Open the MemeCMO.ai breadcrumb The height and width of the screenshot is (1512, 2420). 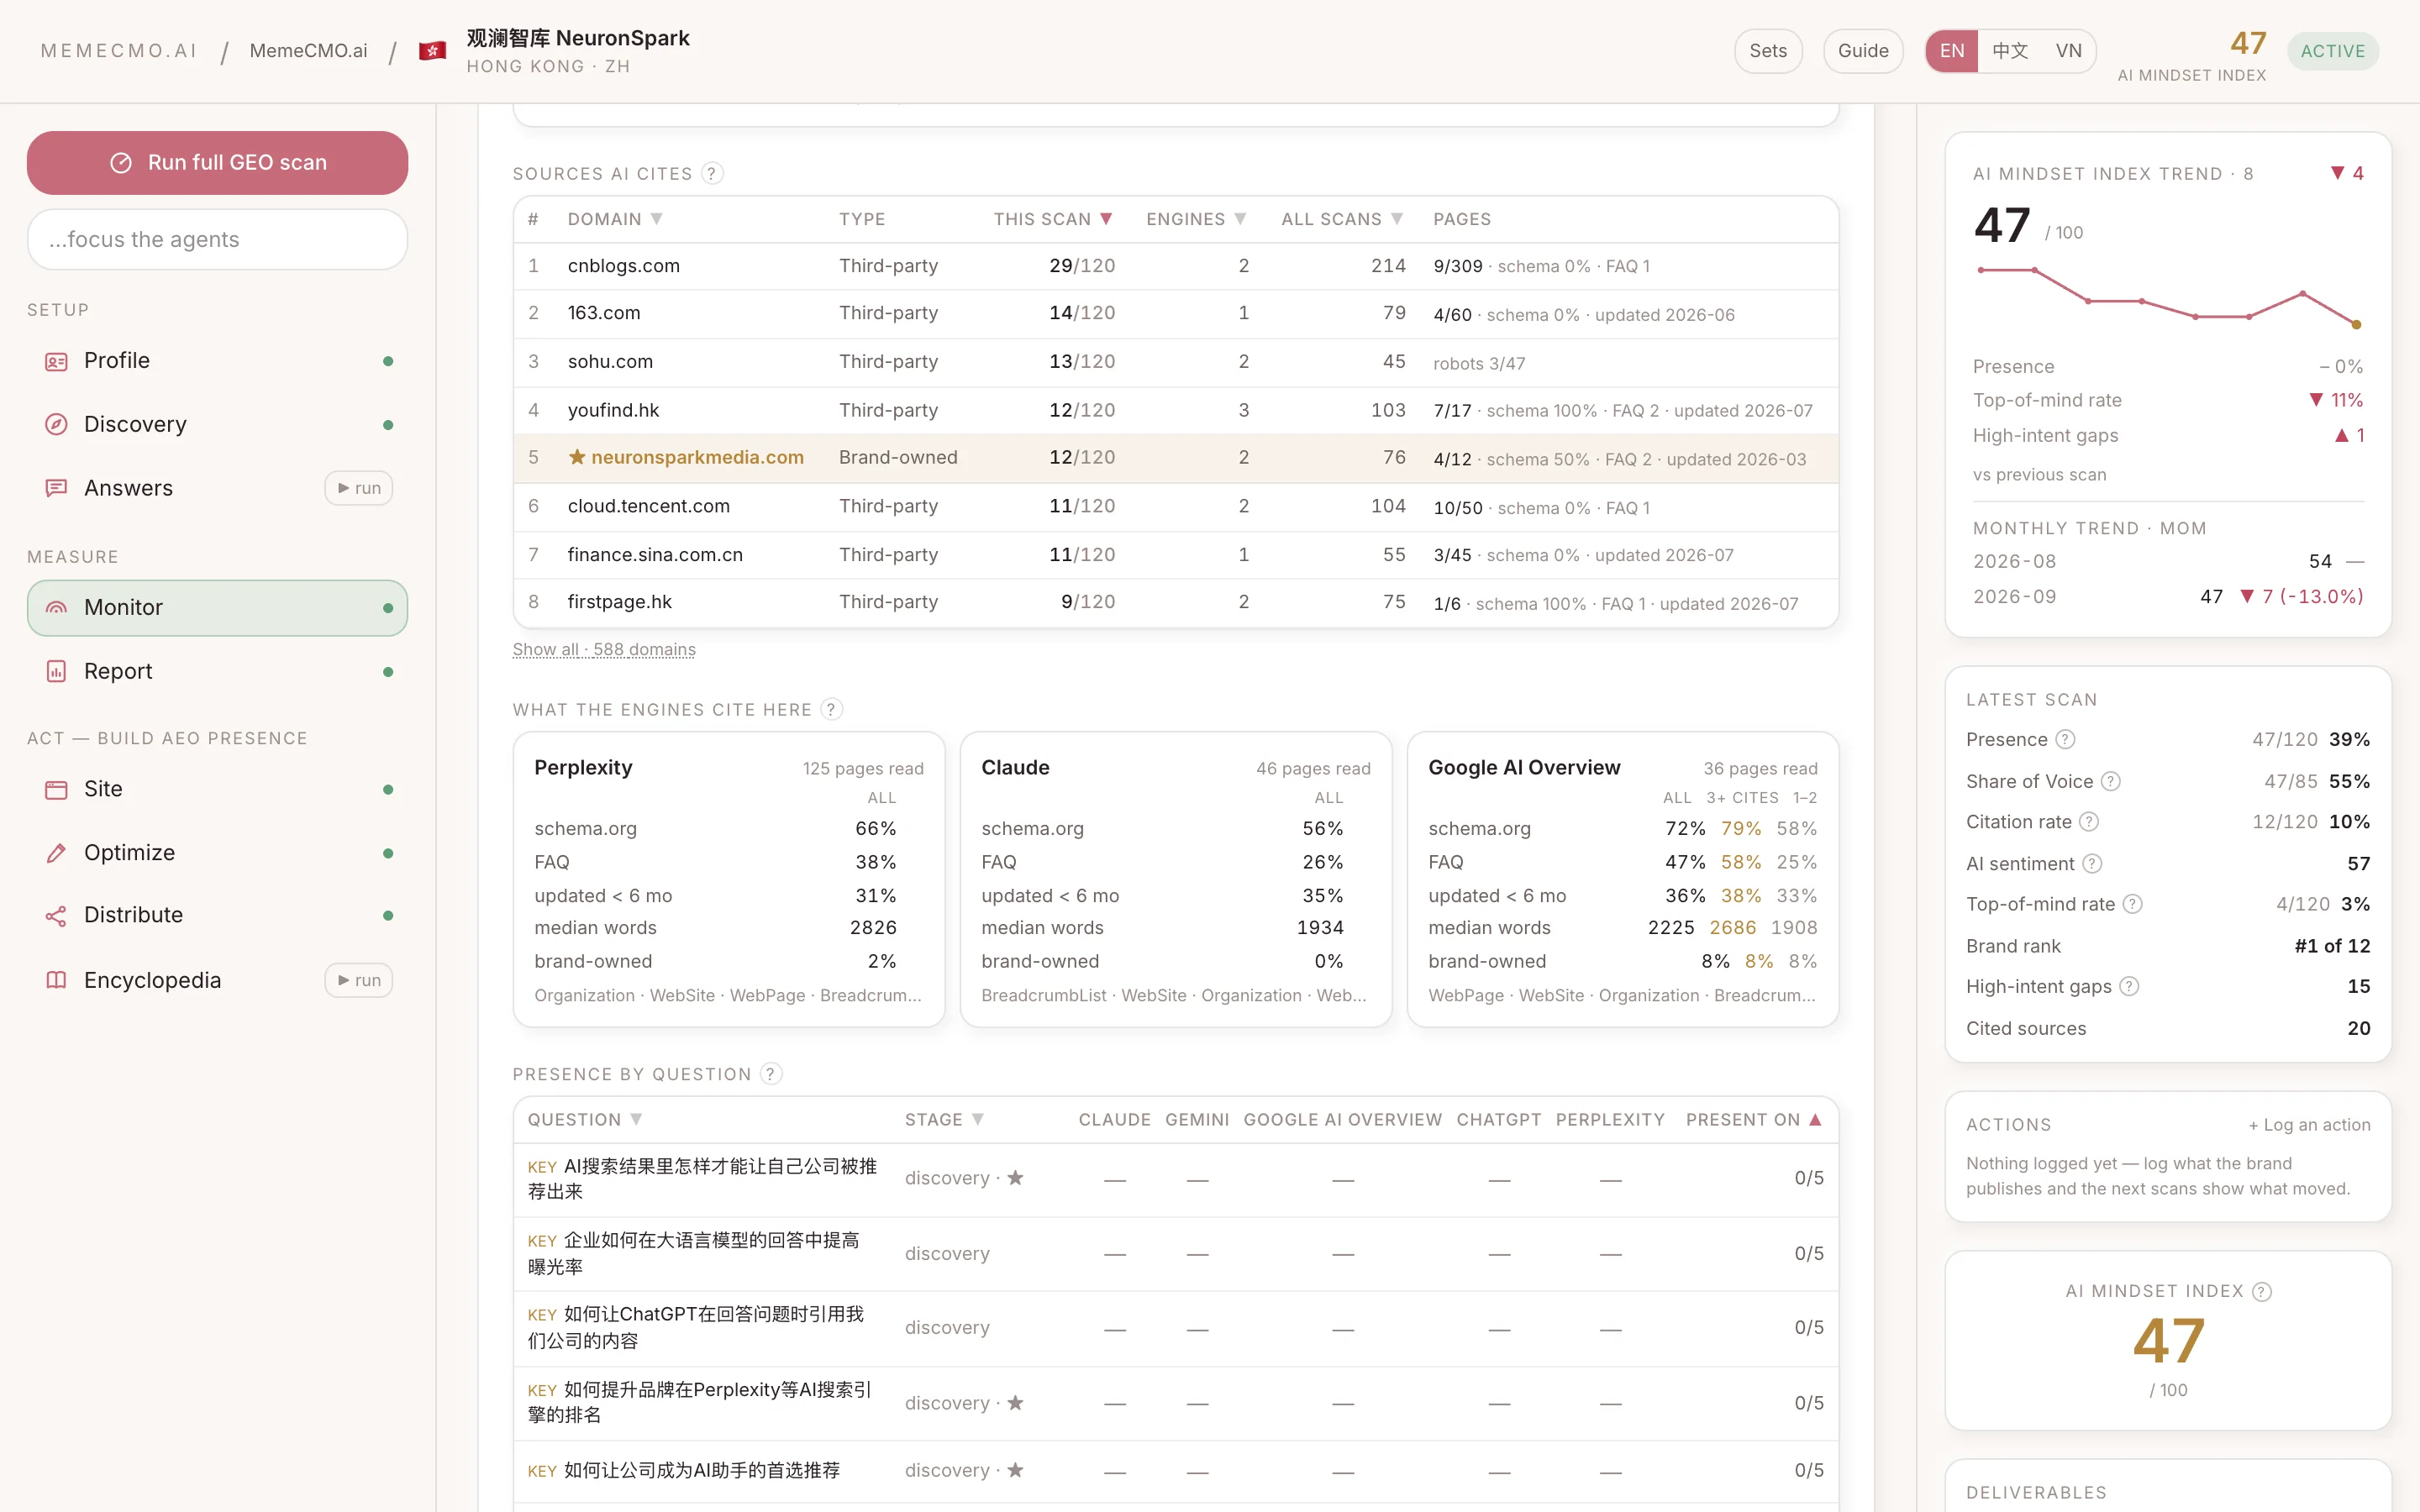pyautogui.click(x=308, y=51)
